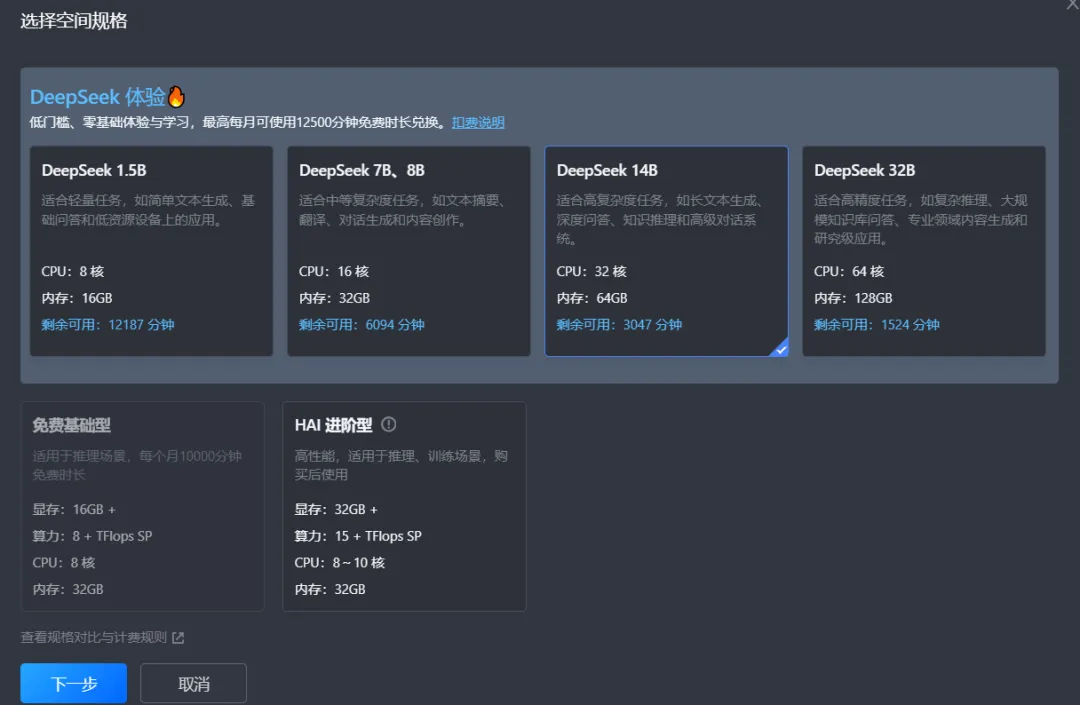Screen dimensions: 1080x705
Task: Click the CPU: 16 核 text
Action: click(334, 271)
